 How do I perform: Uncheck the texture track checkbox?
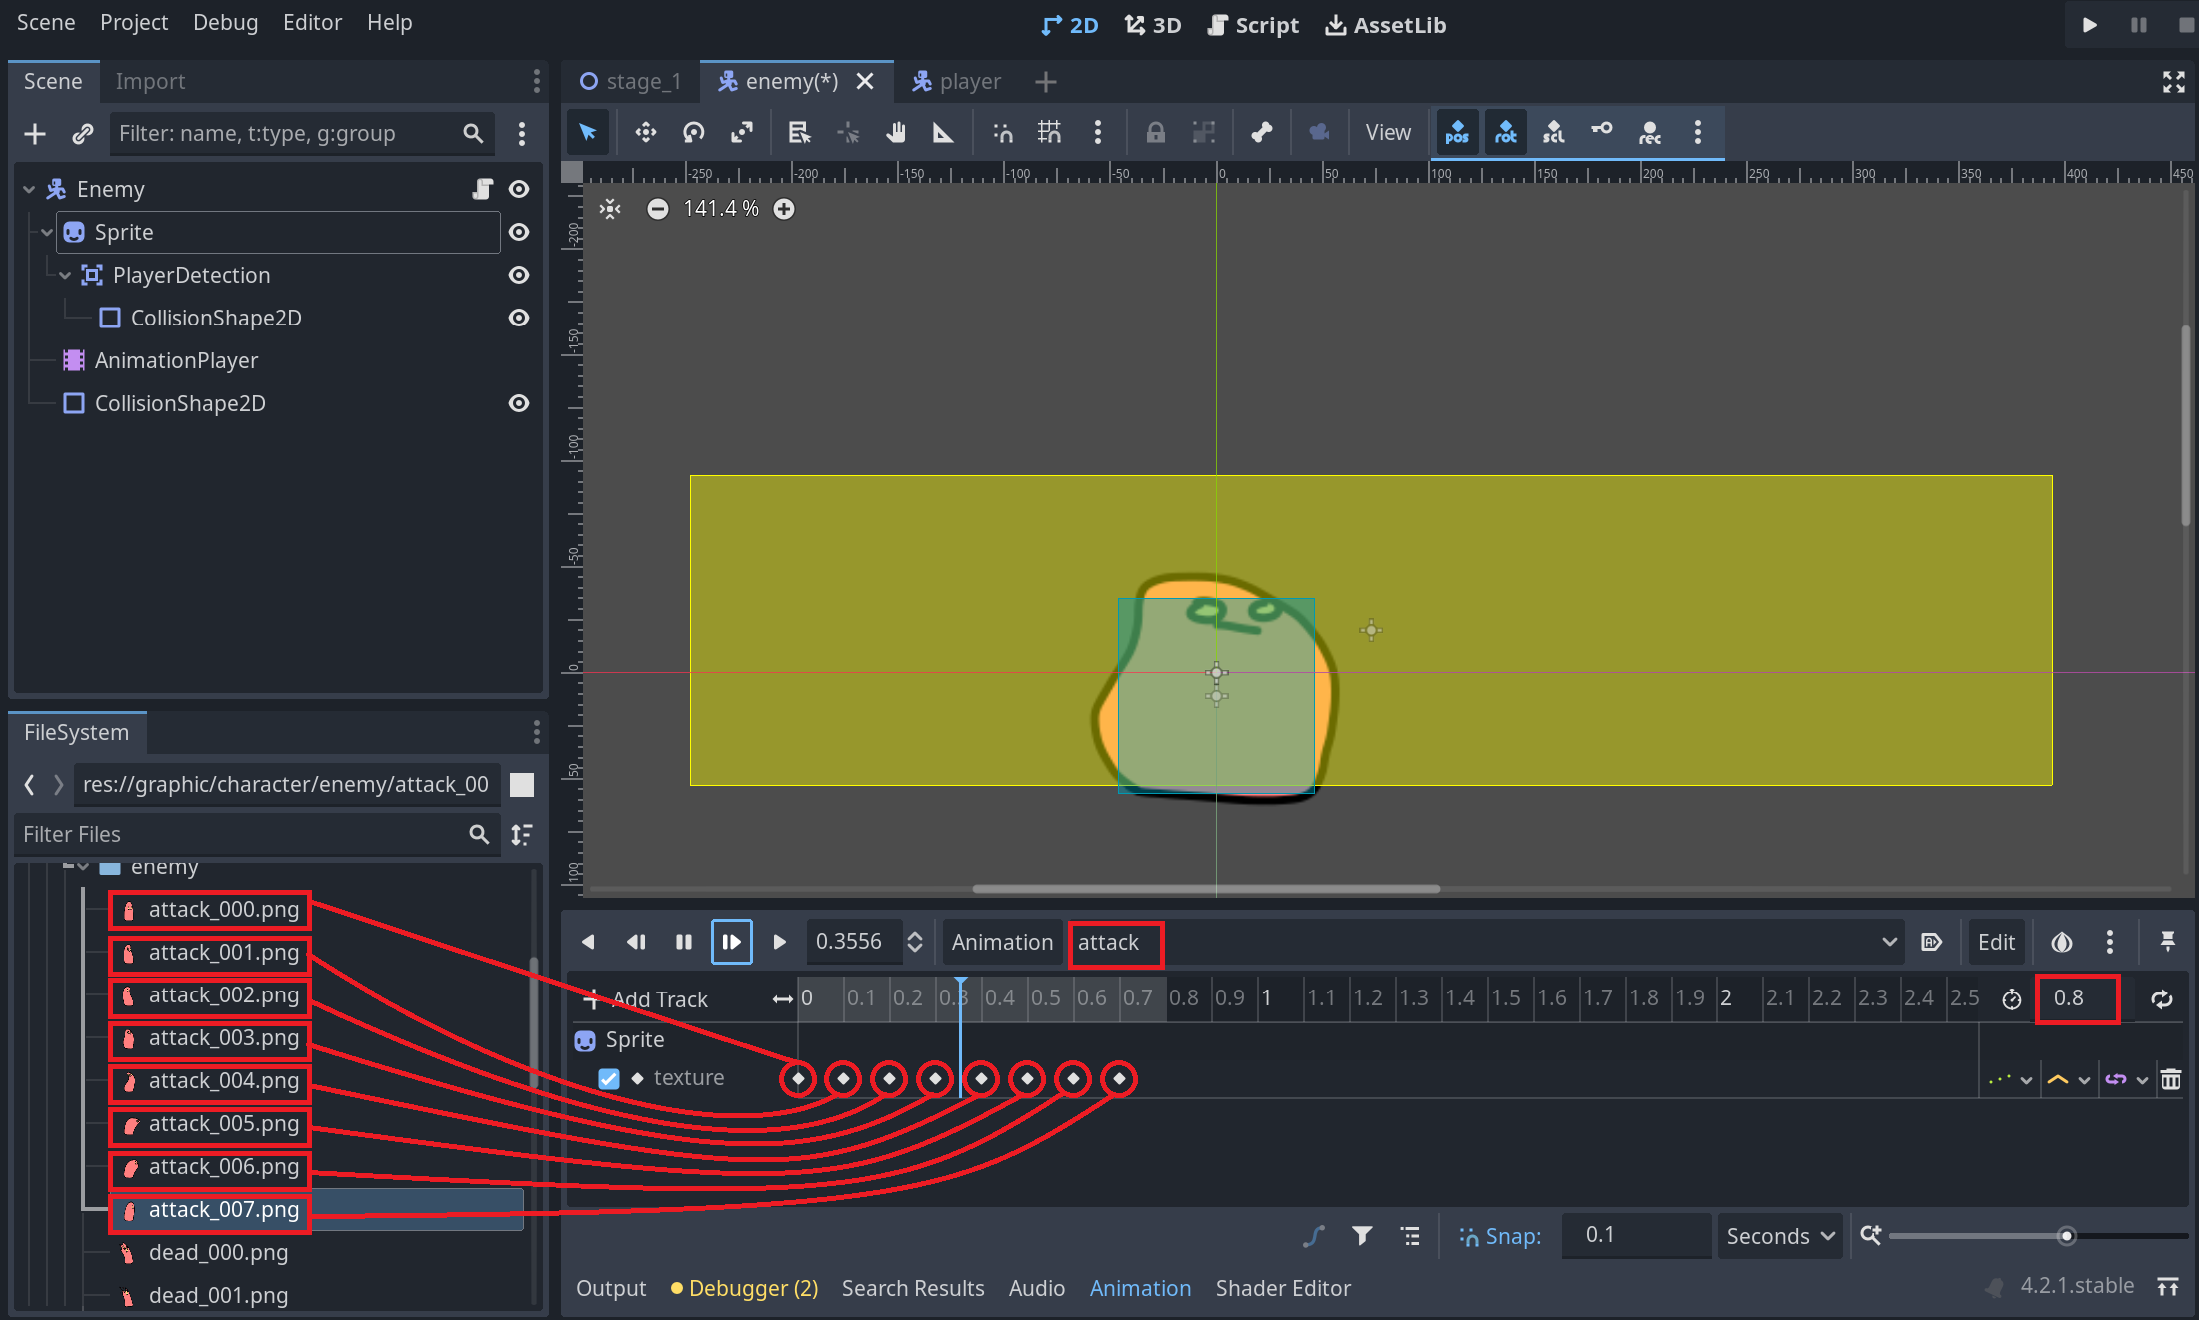click(608, 1079)
